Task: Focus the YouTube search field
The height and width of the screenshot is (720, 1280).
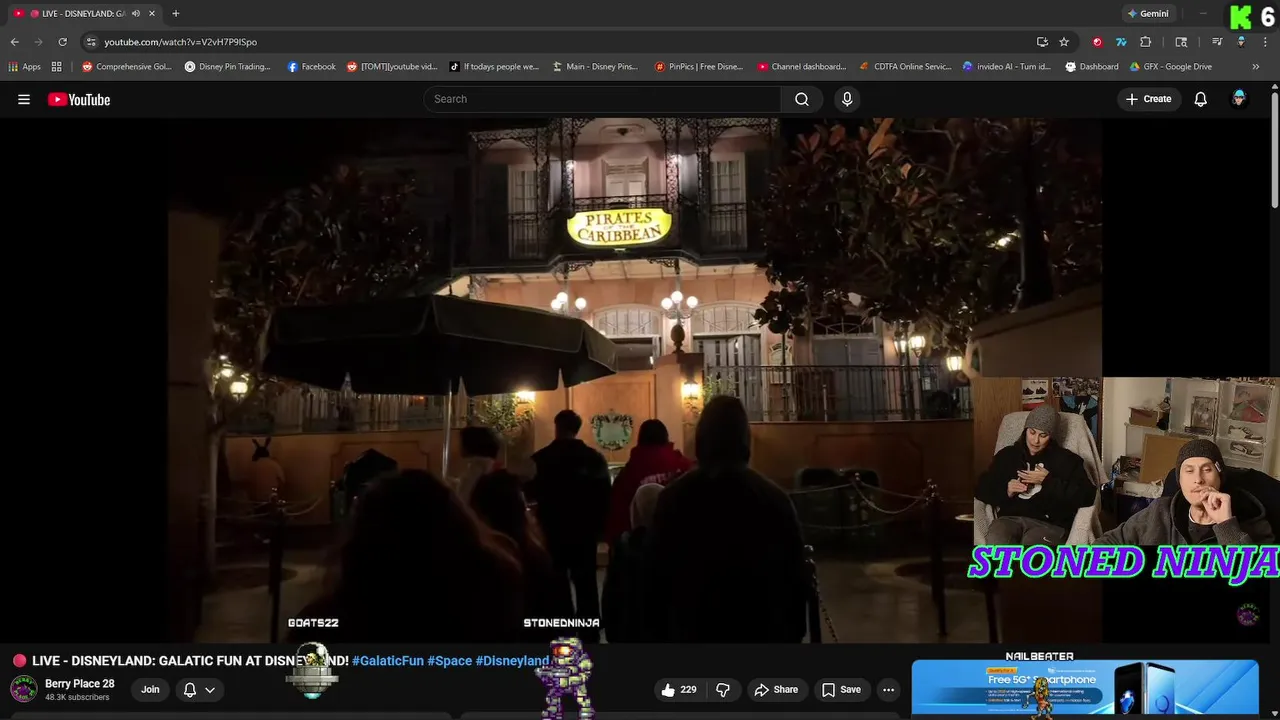Action: (602, 99)
